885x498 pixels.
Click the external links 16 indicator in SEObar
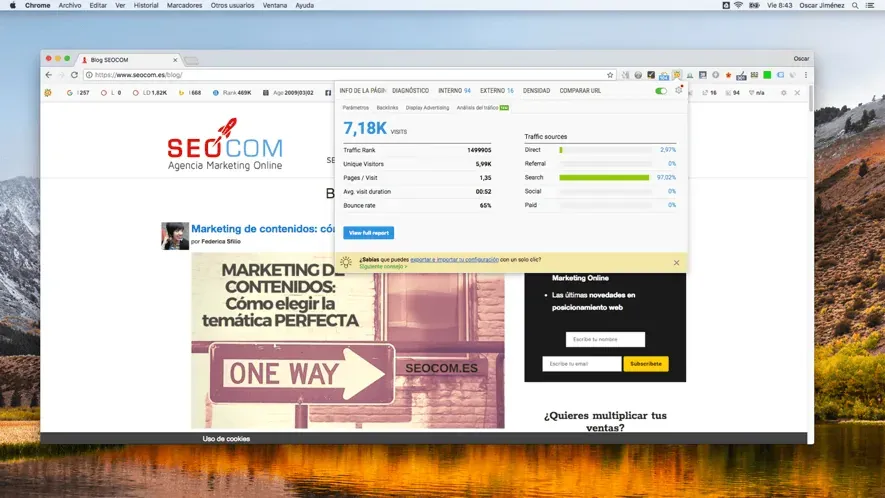709,93
